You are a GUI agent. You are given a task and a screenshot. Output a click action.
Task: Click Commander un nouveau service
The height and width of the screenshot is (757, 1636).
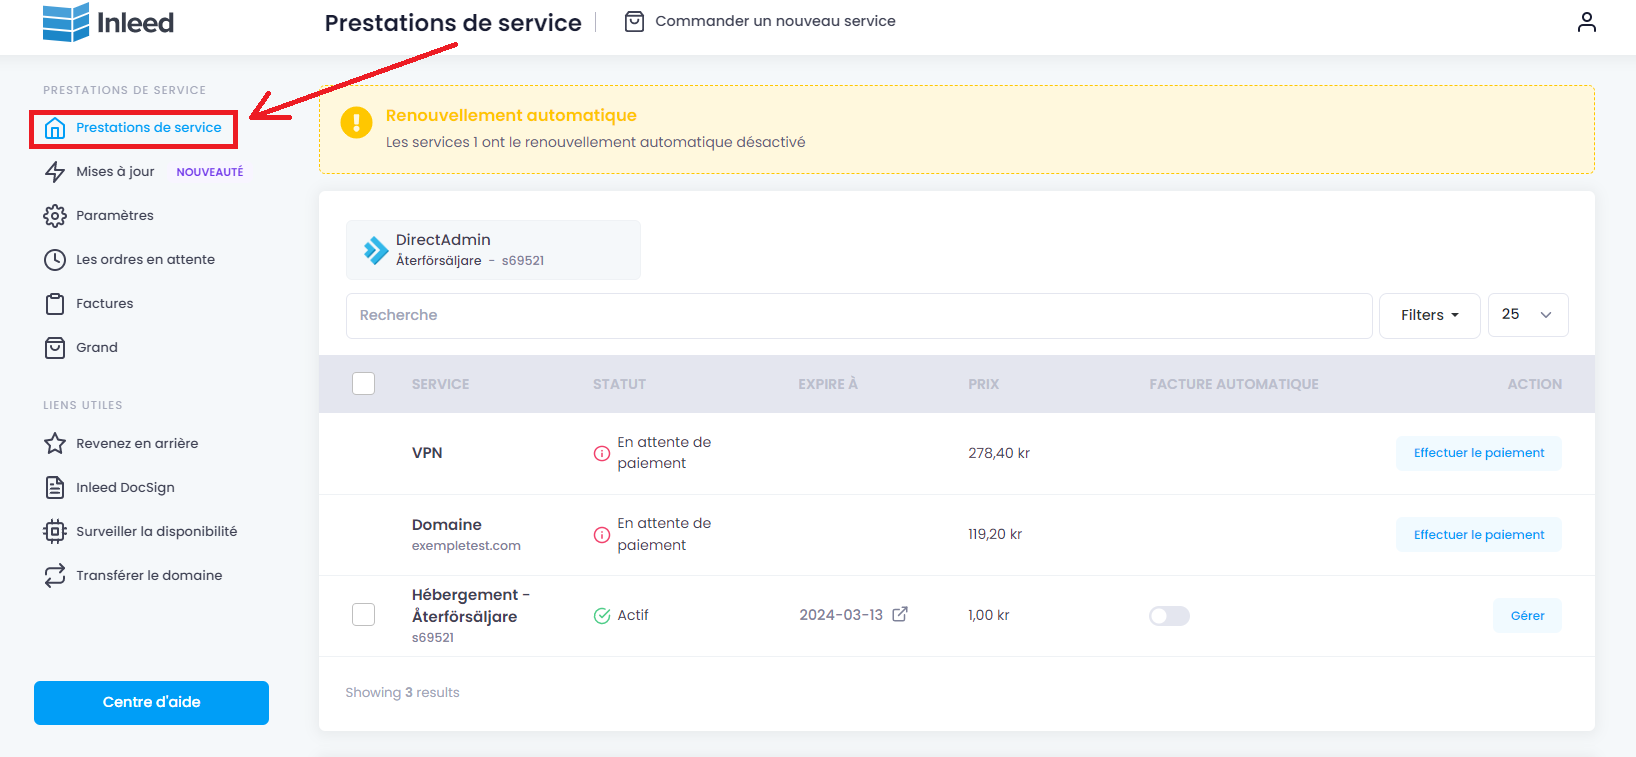point(775,21)
